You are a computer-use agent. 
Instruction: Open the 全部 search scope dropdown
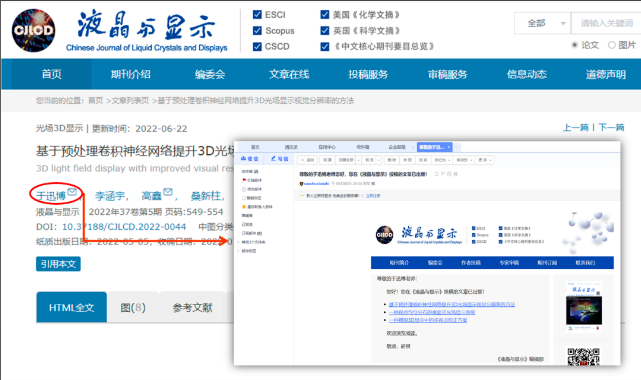(x=542, y=23)
